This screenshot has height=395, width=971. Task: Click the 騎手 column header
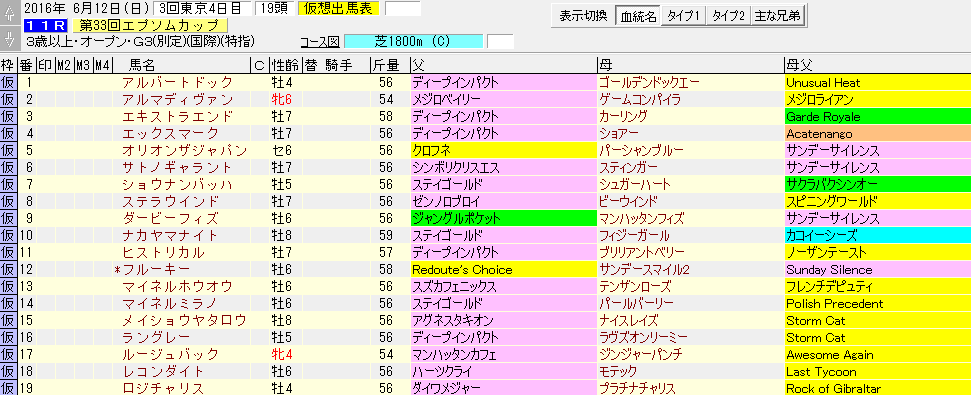pyautogui.click(x=339, y=65)
